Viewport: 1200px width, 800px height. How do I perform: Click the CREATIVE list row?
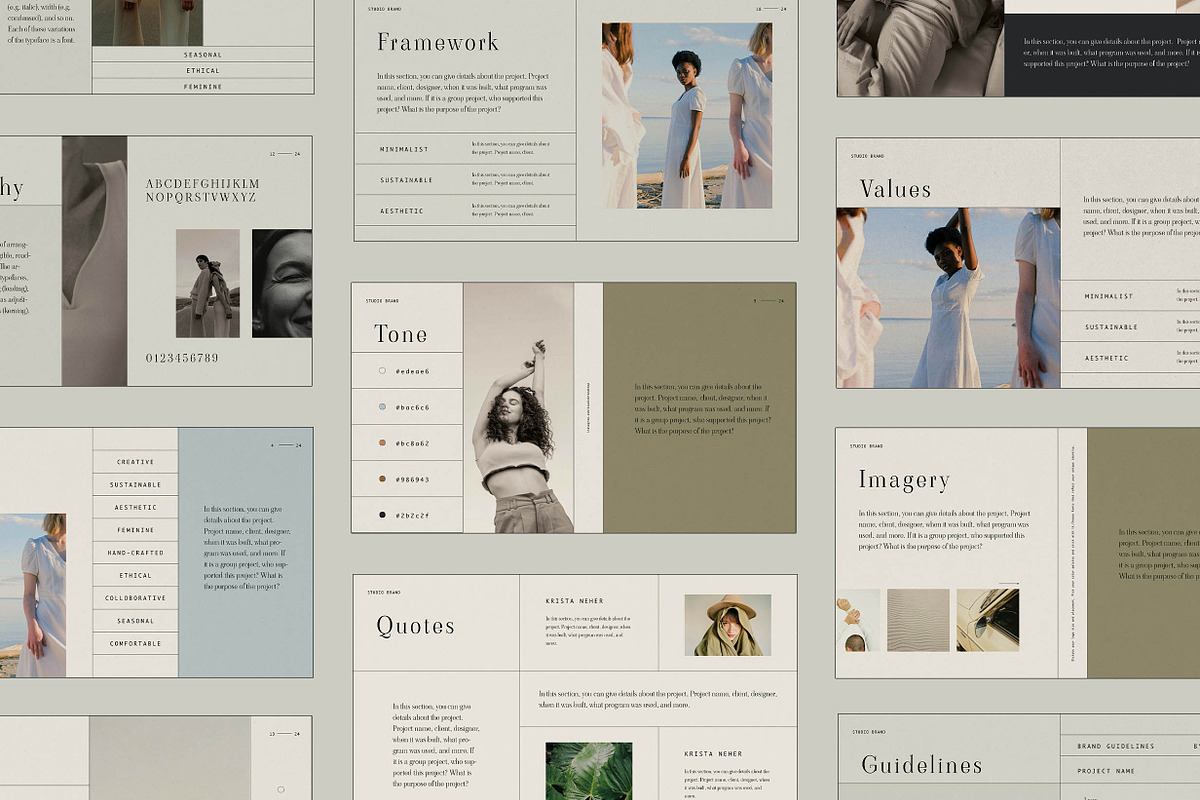click(x=136, y=462)
